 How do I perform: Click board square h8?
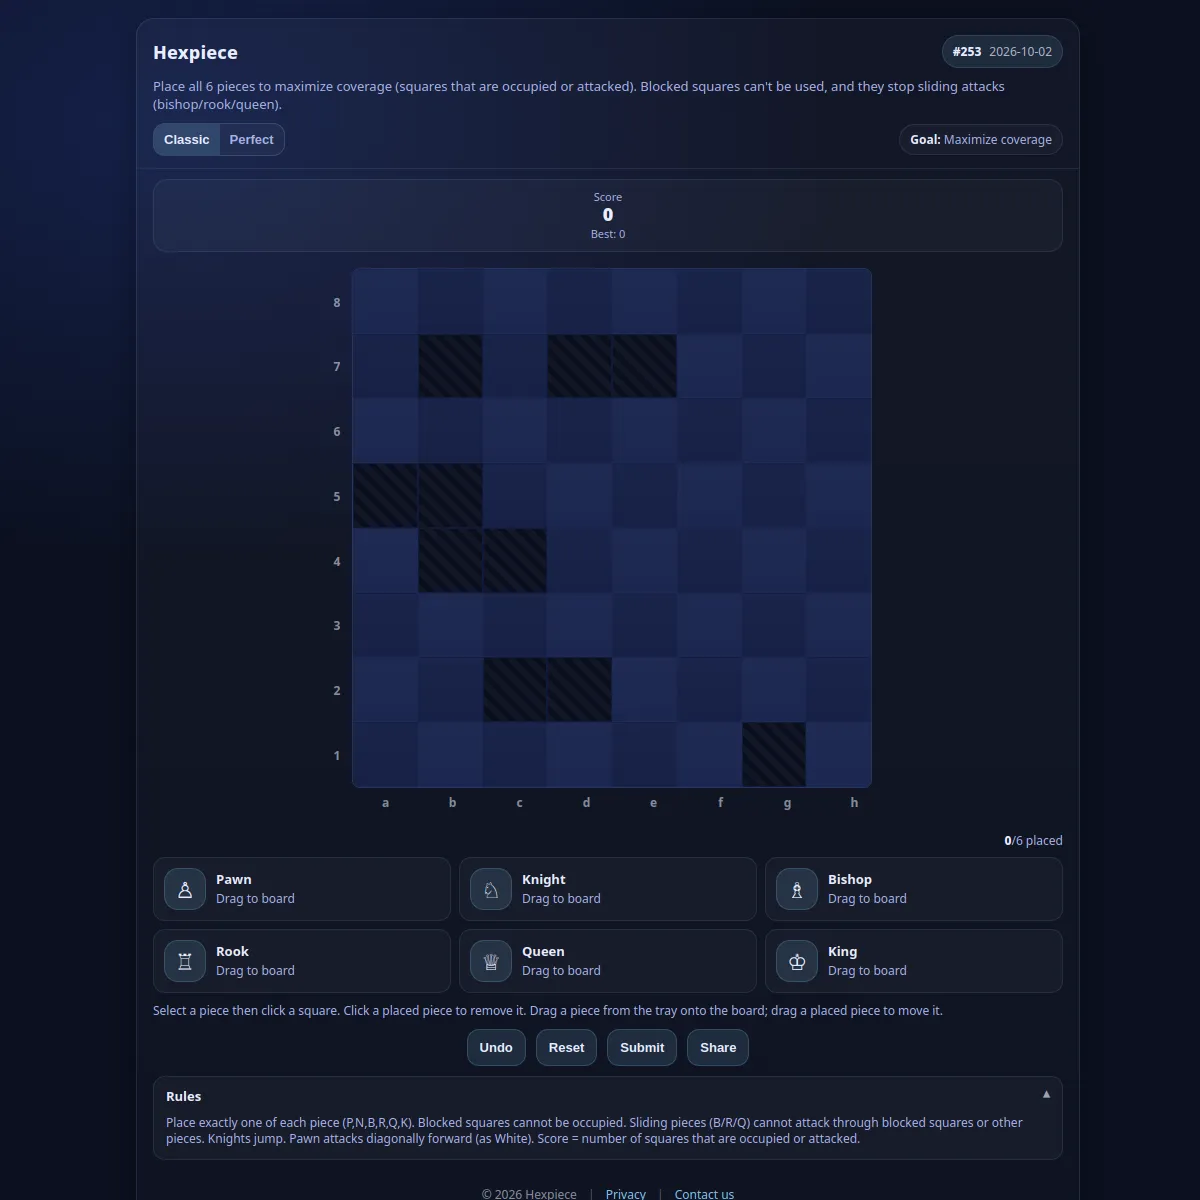coord(839,301)
